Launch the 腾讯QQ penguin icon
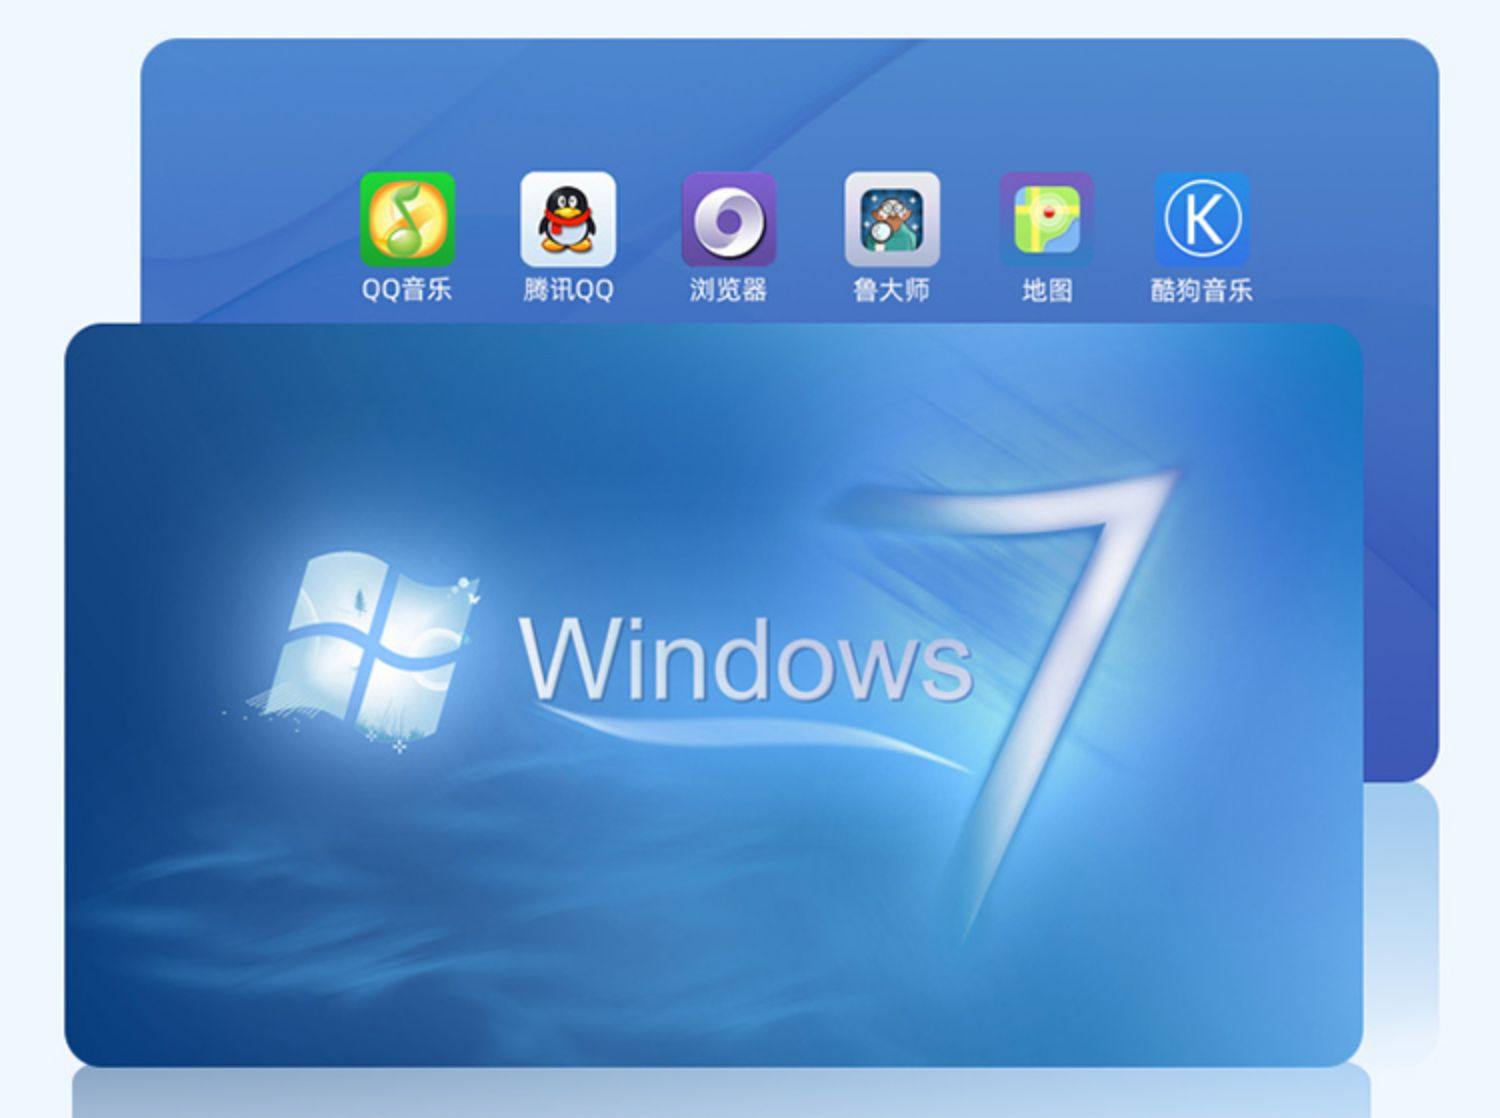 click(x=568, y=219)
